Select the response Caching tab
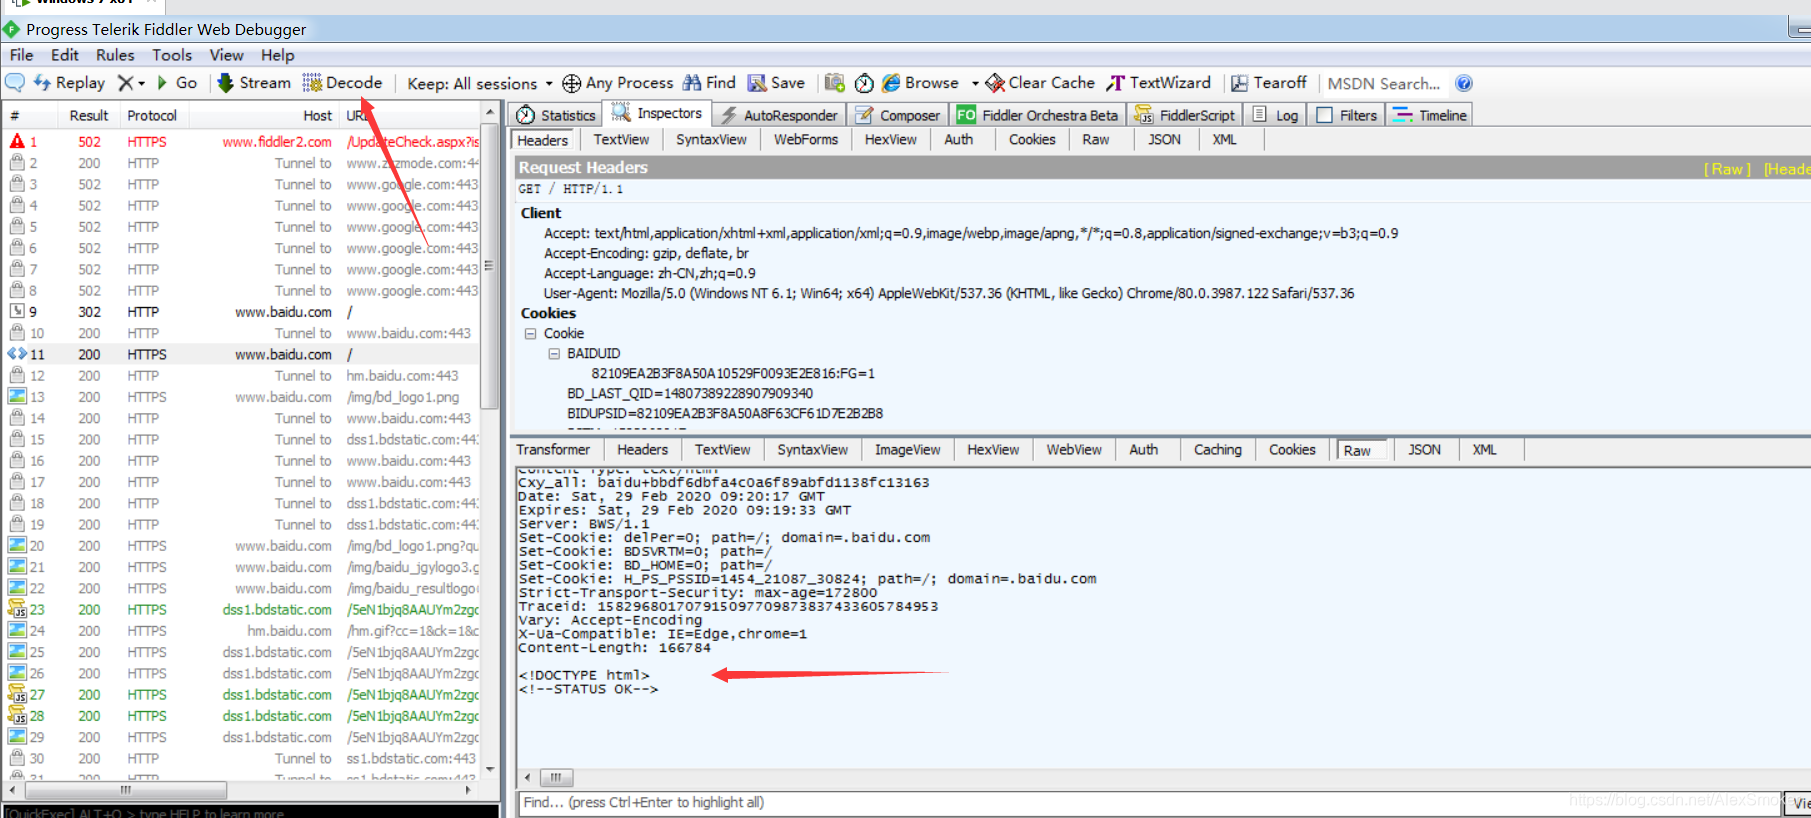This screenshot has width=1811, height=818. [1217, 450]
